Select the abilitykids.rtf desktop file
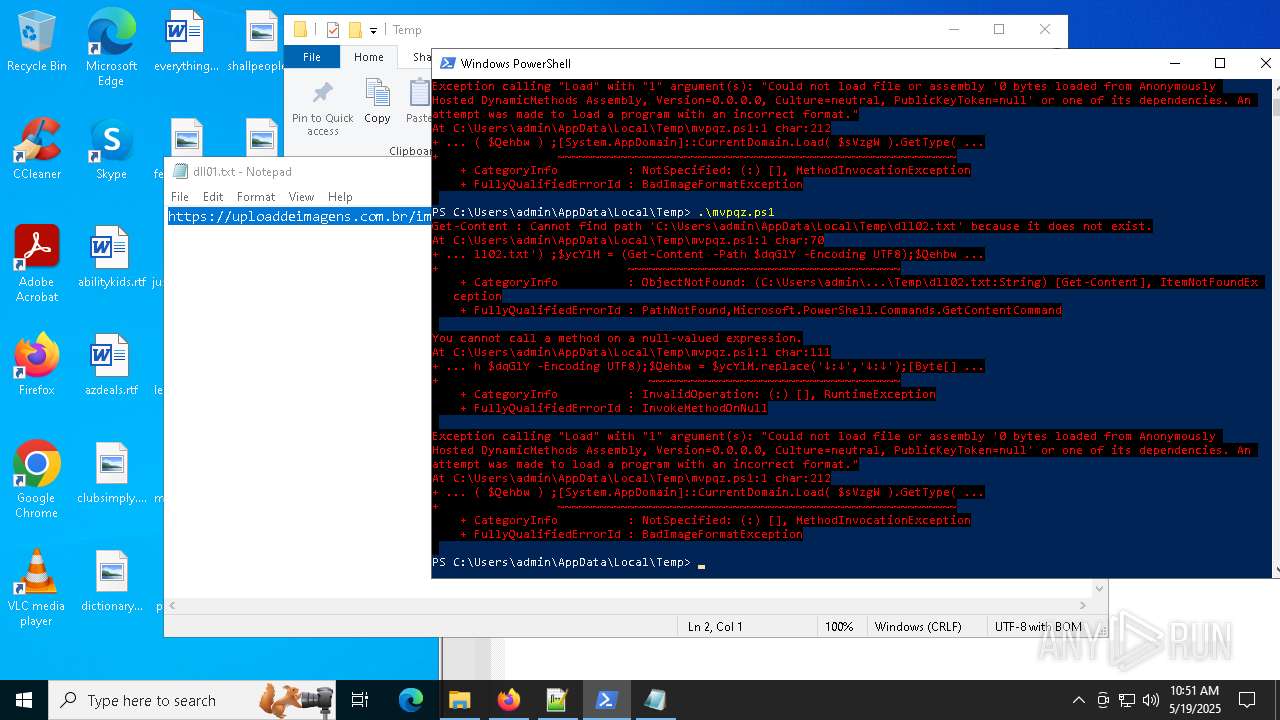1280x720 pixels. coord(111,257)
